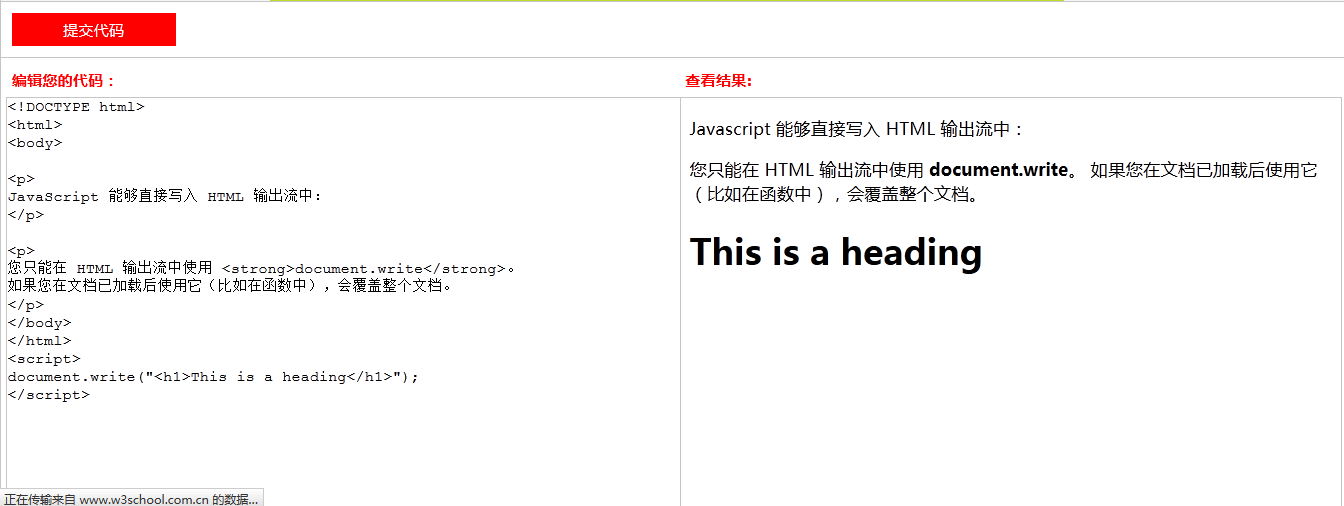Click the opening <html> tag line
This screenshot has width=1344, height=506.
pos(35,125)
